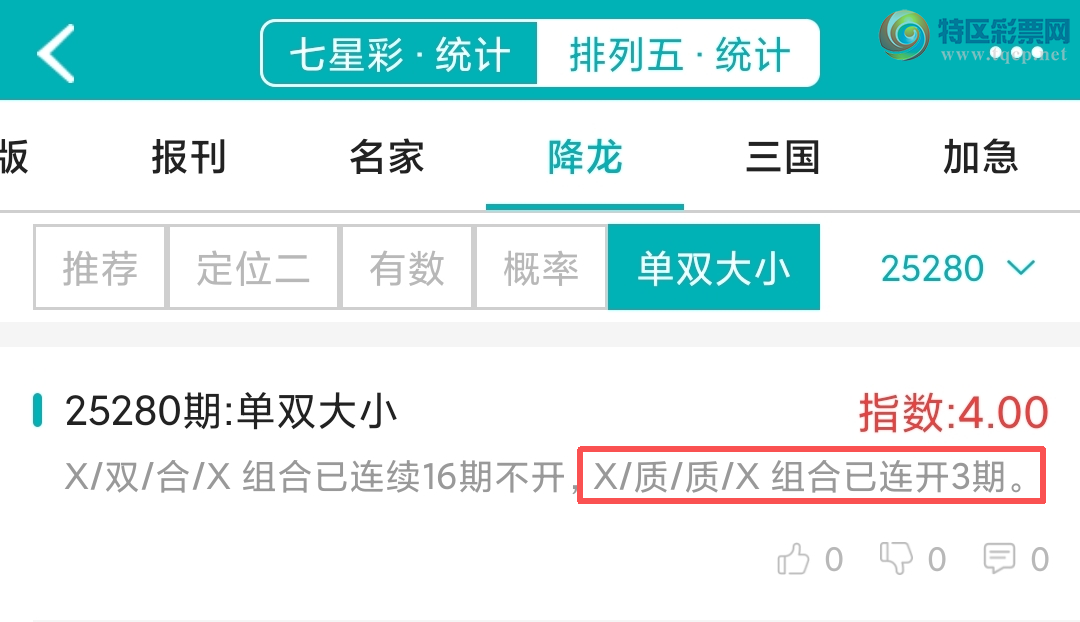Select the 有数 filter button

click(406, 267)
